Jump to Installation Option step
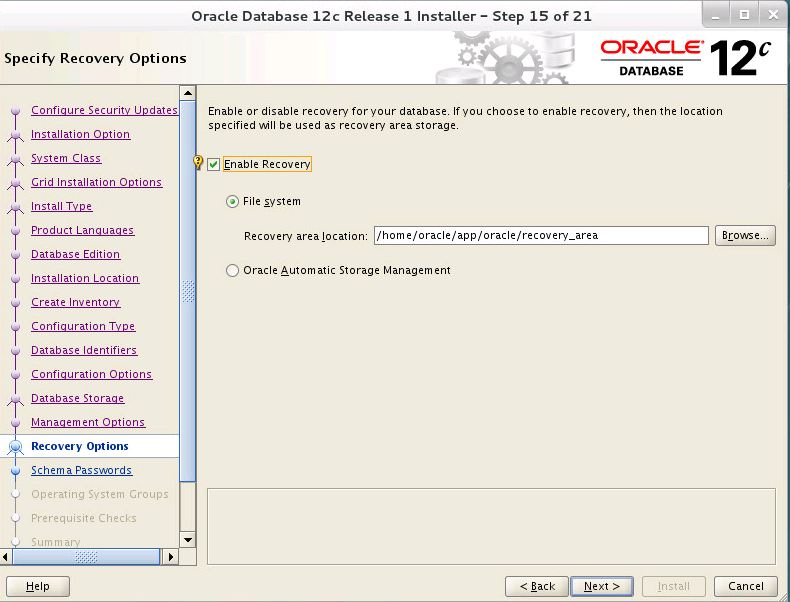Image resolution: width=790 pixels, height=602 pixels. coord(81,135)
